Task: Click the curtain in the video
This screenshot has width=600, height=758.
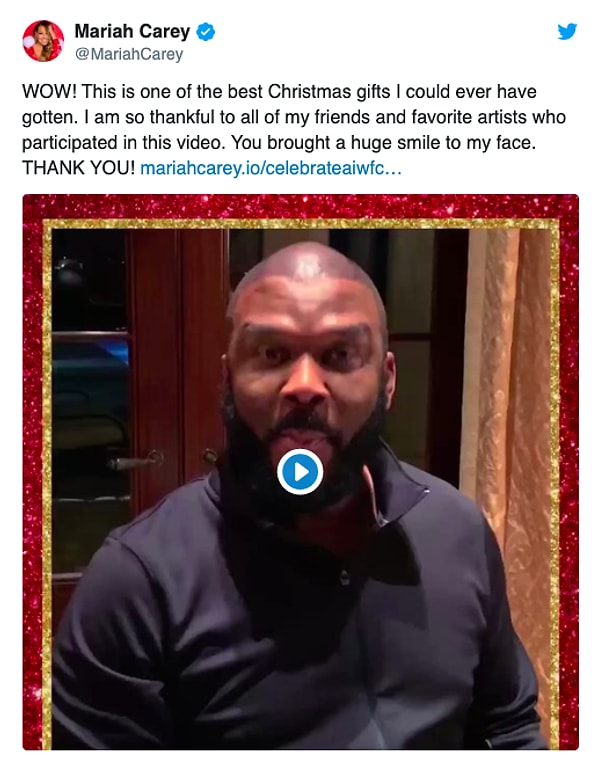Action: (x=509, y=435)
